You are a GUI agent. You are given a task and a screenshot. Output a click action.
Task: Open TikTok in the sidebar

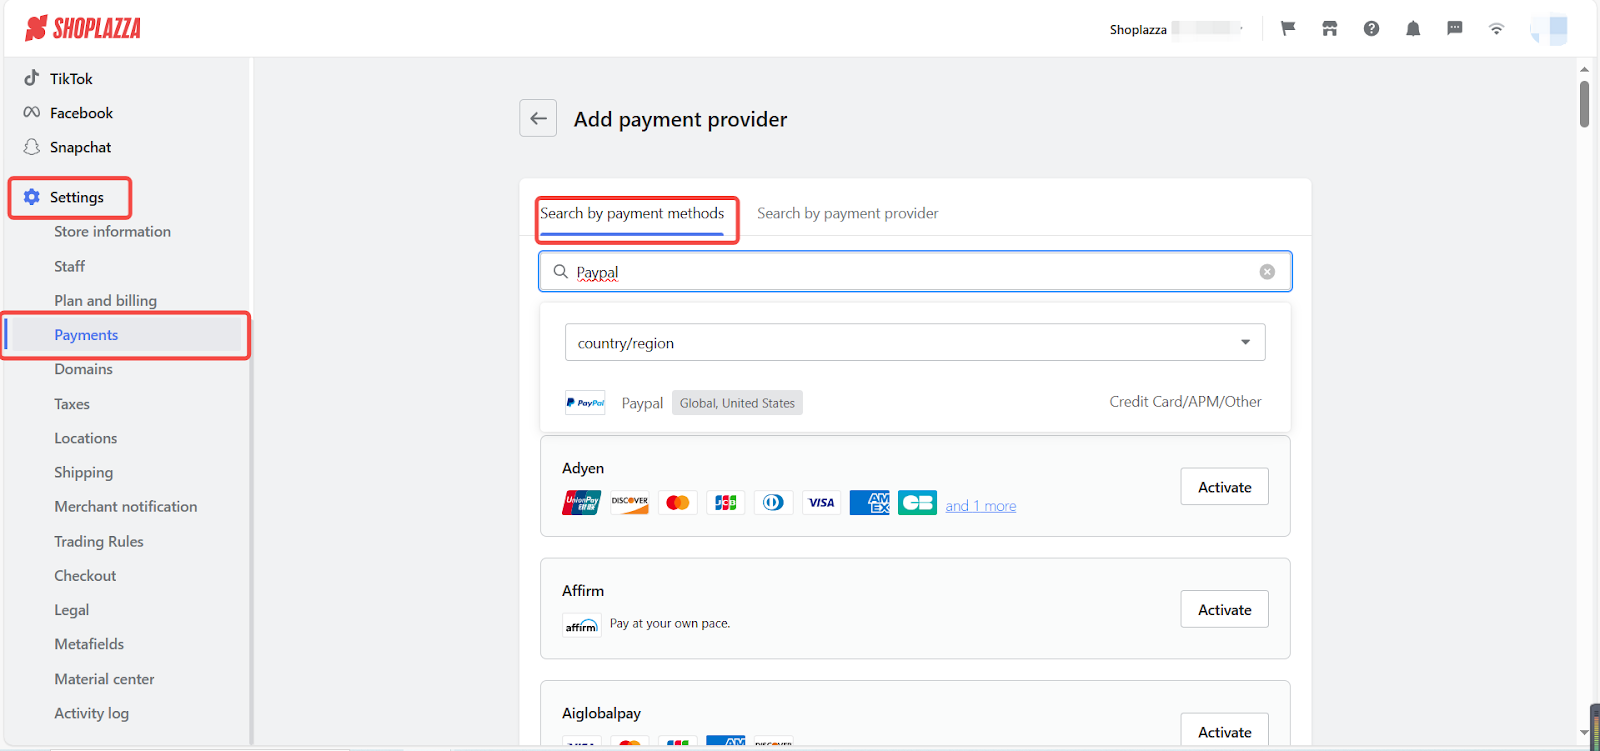[71, 78]
